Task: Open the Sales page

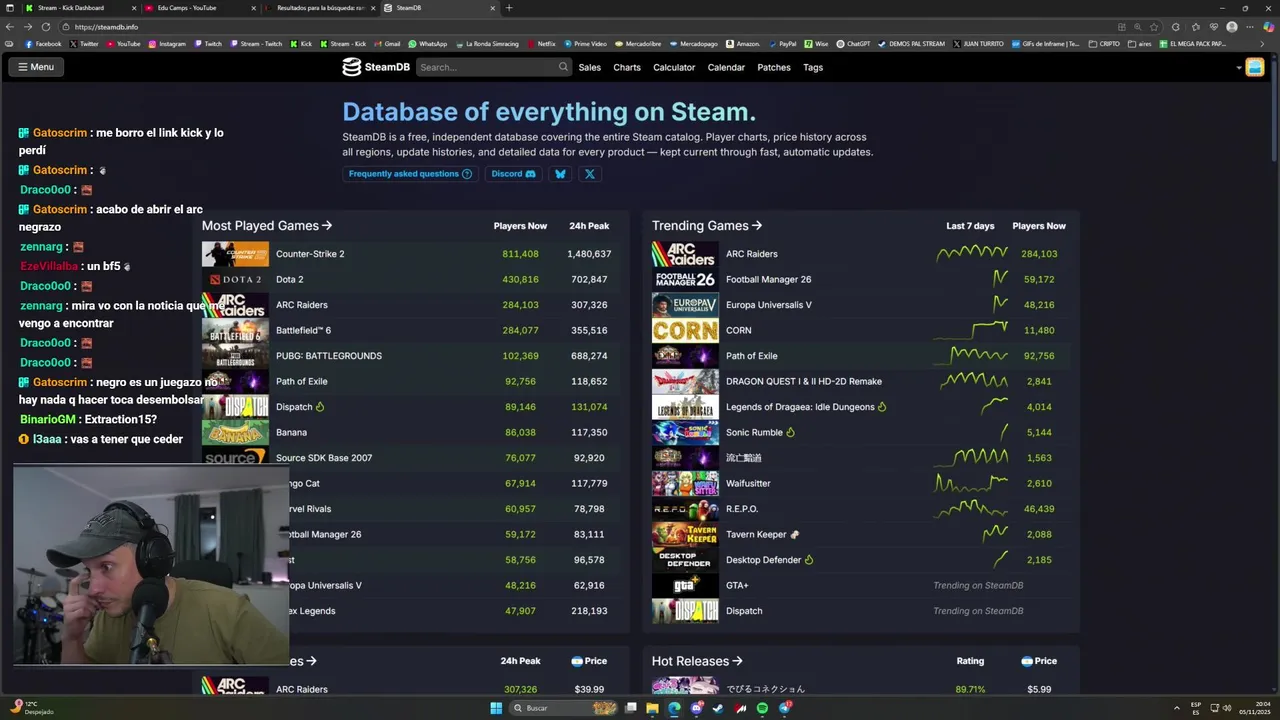Action: coord(590,67)
